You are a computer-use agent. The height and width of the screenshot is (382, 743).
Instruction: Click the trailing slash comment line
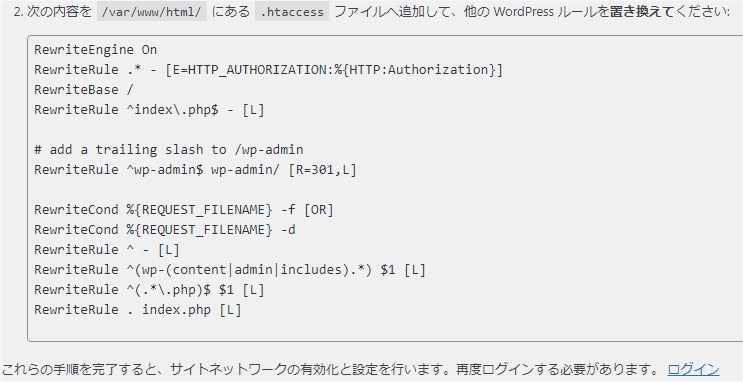coord(169,150)
